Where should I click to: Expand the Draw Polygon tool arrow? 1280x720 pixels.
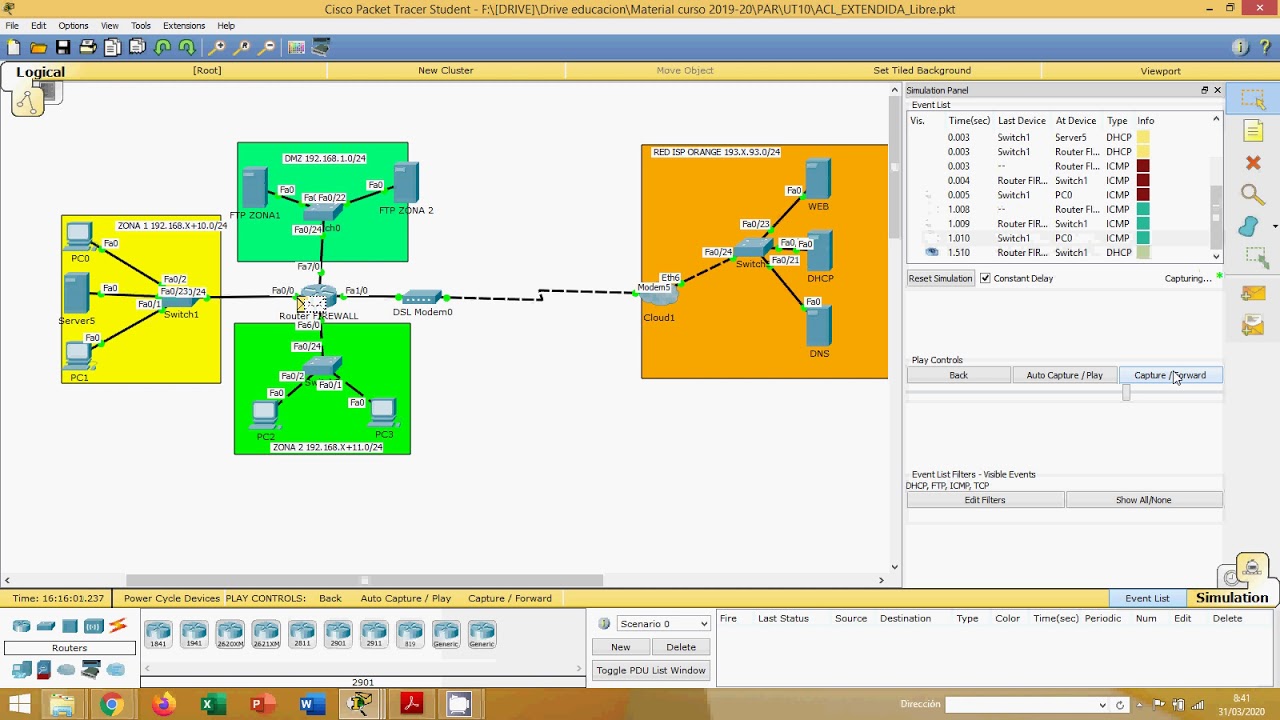point(1275,227)
